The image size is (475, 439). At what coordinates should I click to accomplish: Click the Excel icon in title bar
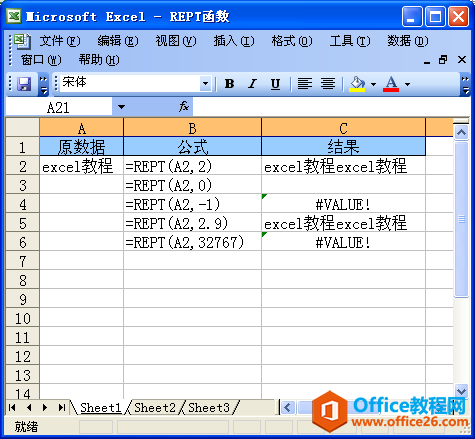[14, 16]
